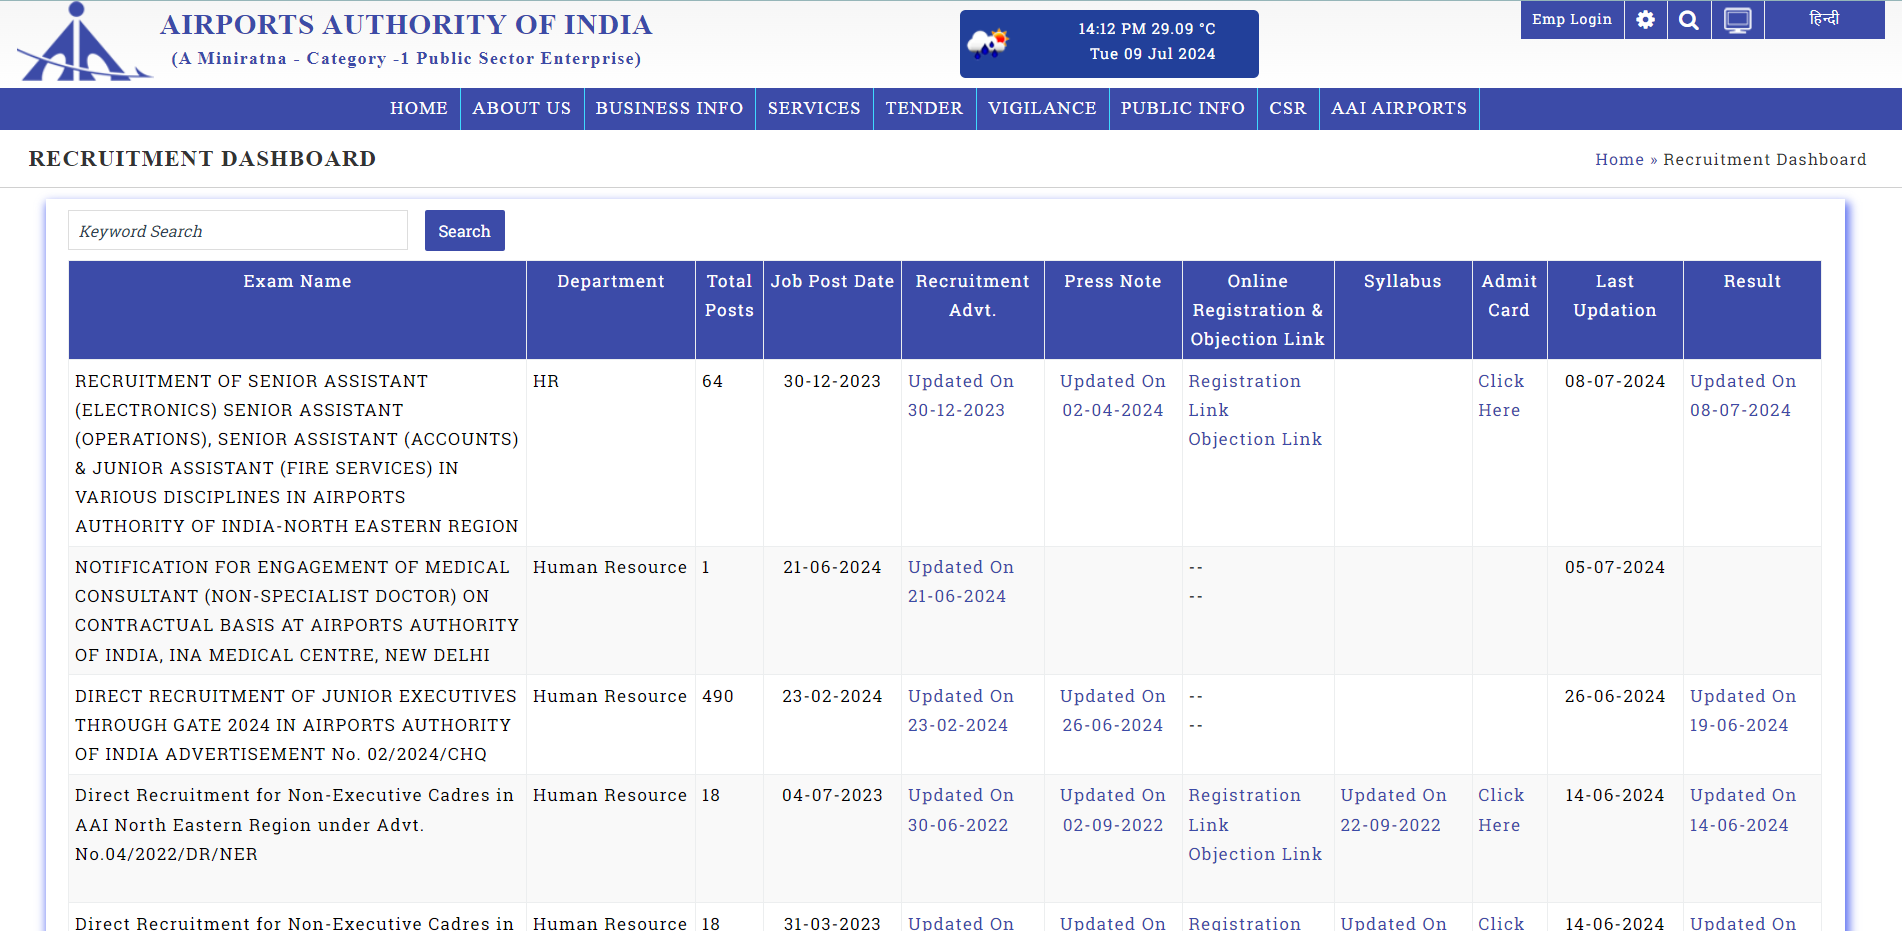The height and width of the screenshot is (931, 1902).
Task: Open the AAI AIRPORTS menu
Action: tap(1399, 108)
